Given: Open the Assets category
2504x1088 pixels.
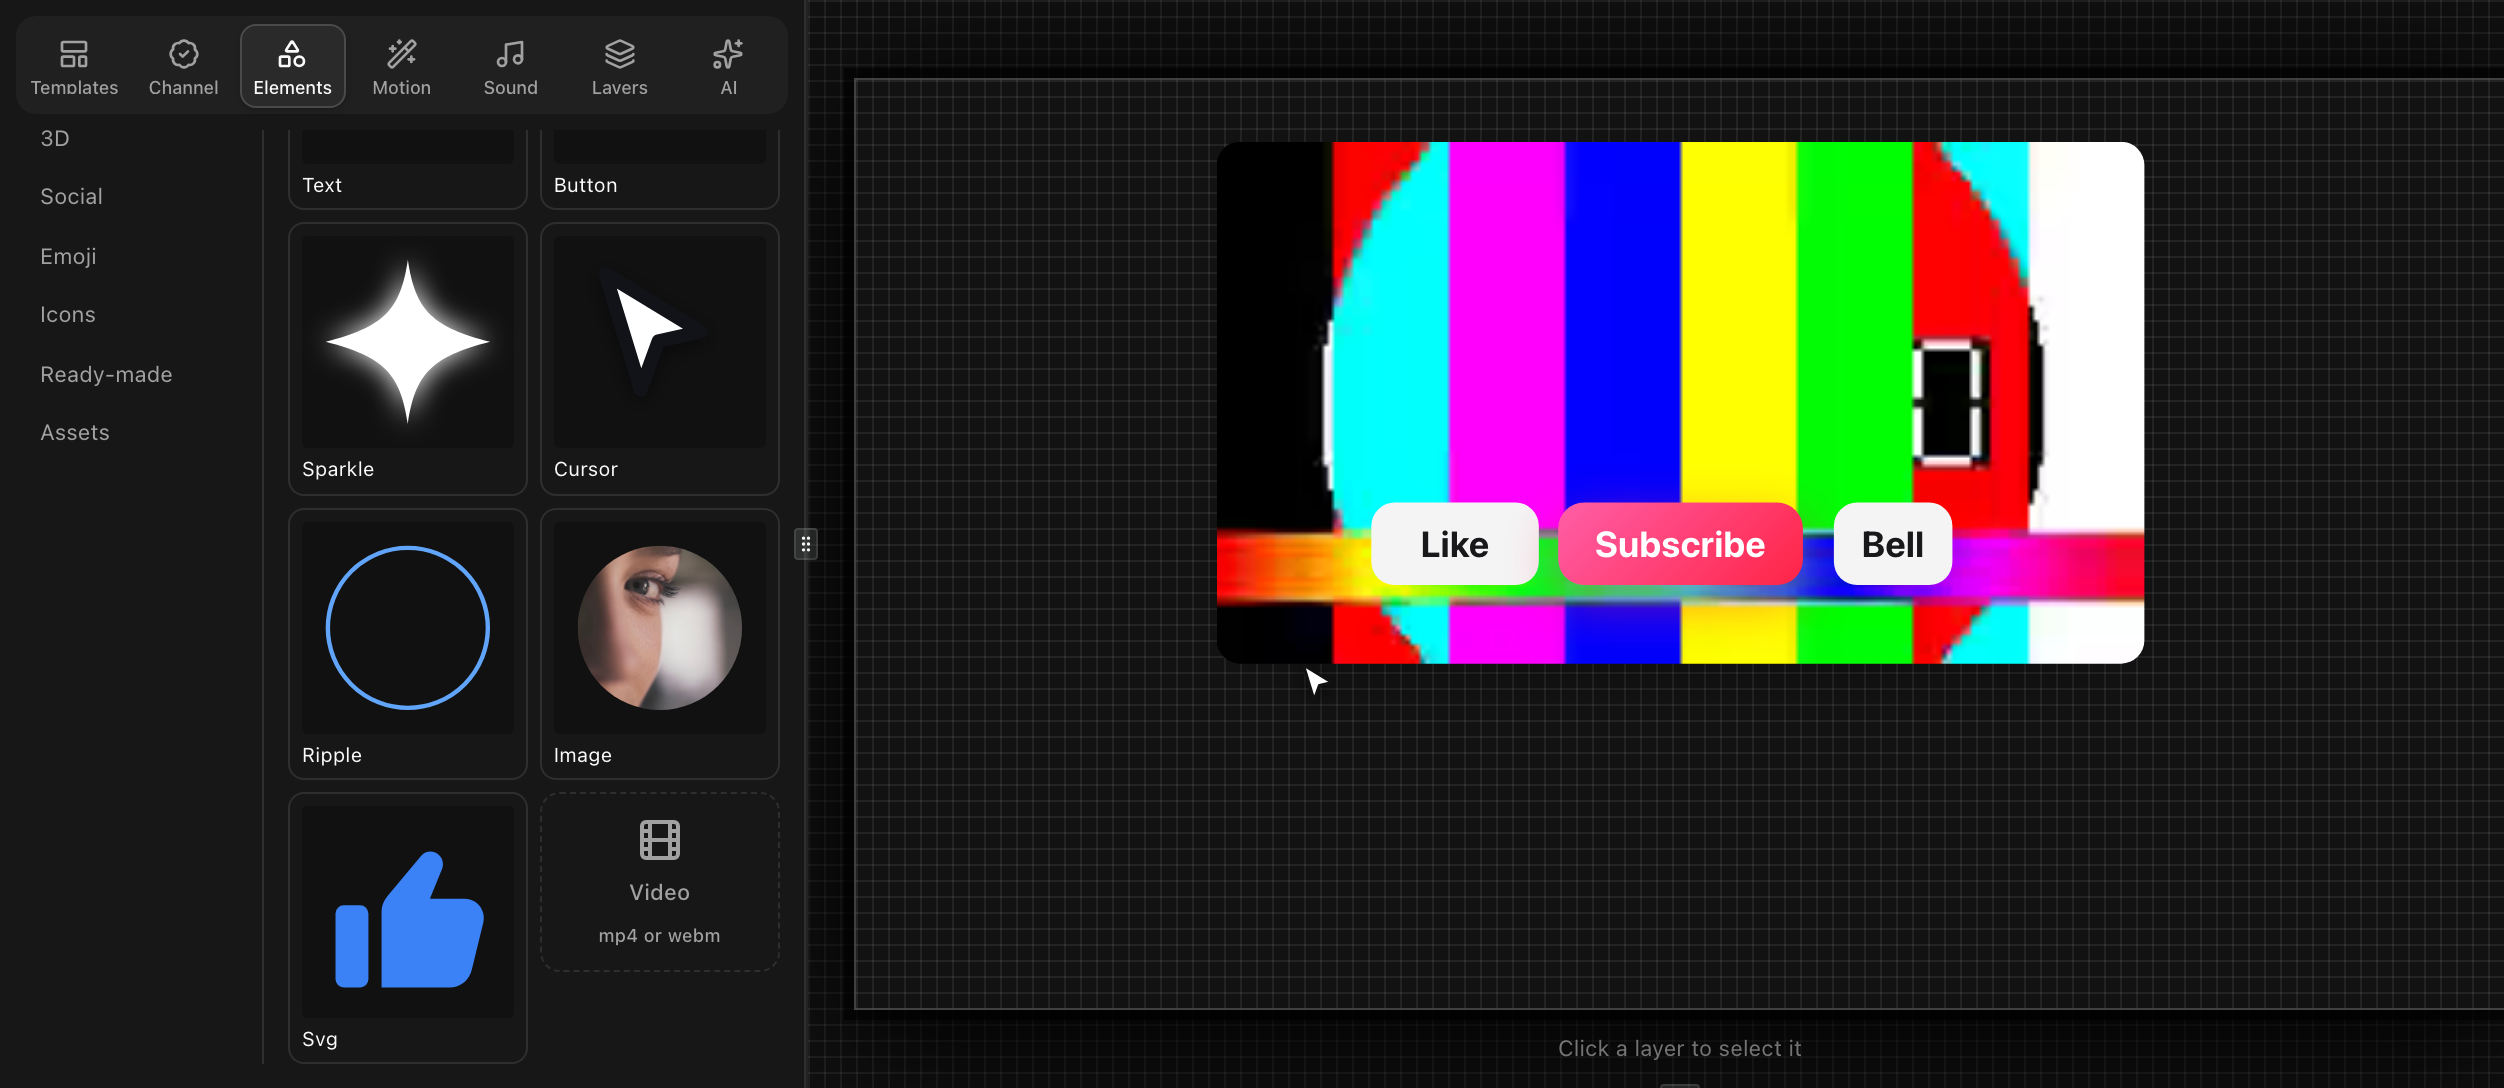Looking at the screenshot, I should [75, 432].
